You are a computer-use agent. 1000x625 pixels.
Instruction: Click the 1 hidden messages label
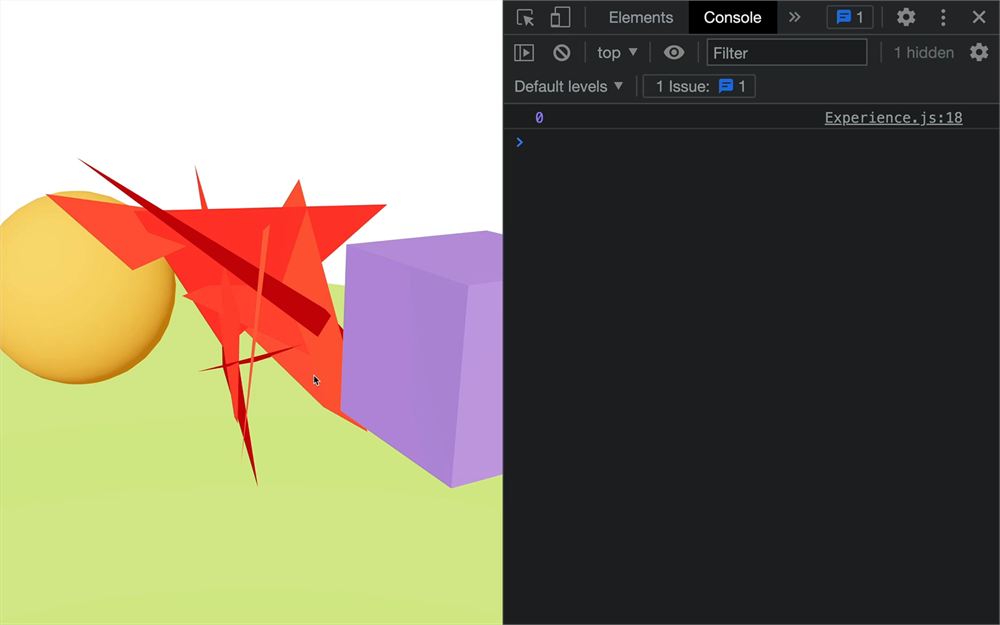click(923, 52)
